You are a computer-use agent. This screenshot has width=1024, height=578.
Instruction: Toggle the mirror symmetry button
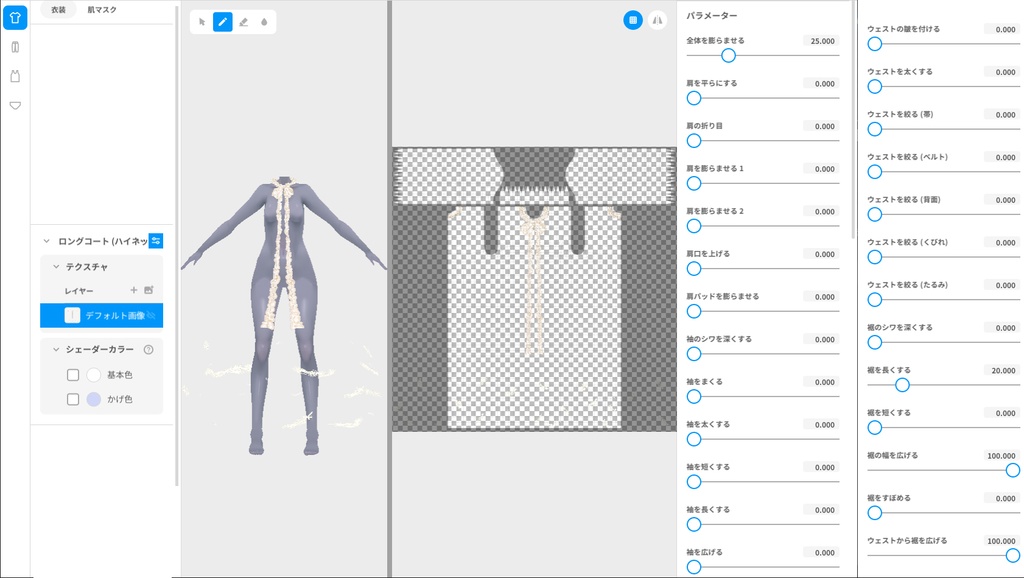(x=657, y=20)
